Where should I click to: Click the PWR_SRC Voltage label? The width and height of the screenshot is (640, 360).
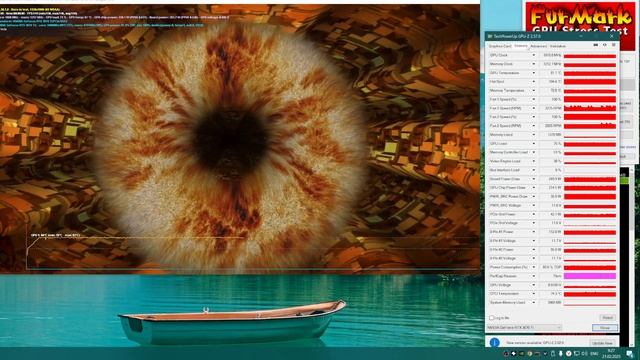pos(505,205)
